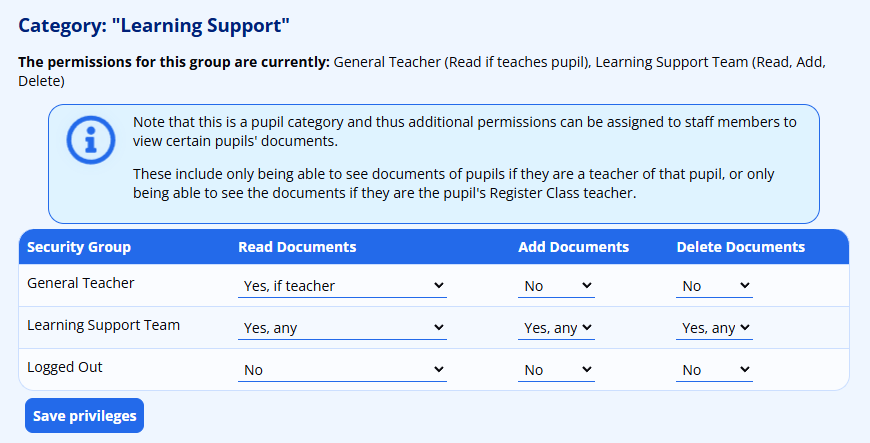
Task: Select the Learning Support Team row label
Action: pos(103,325)
